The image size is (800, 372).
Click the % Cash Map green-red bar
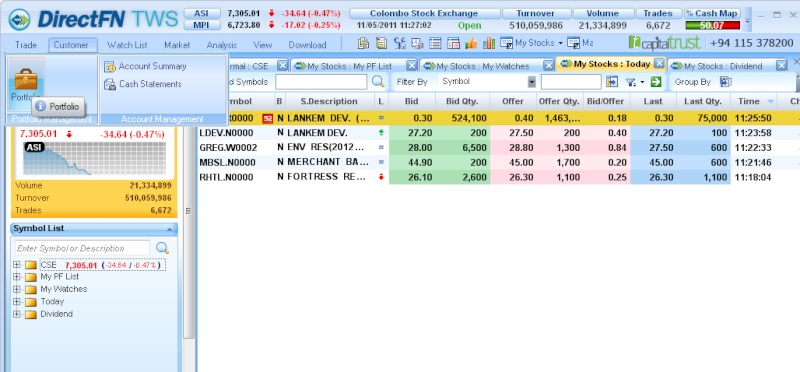coord(712,26)
